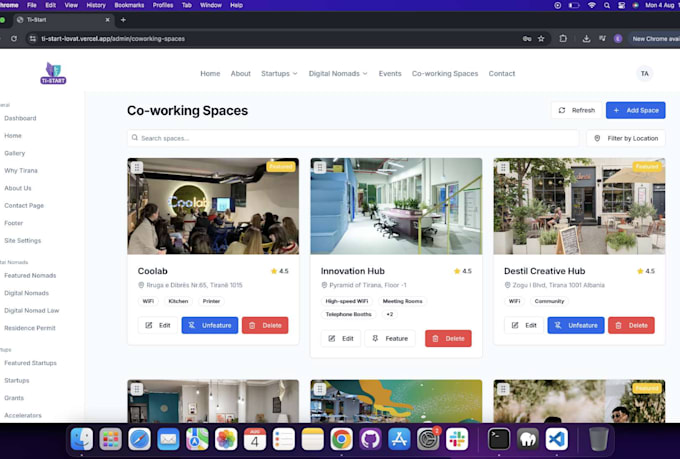Screen dimensions: 680x459
Task: Open Safari from the dock
Action: click(x=139, y=439)
